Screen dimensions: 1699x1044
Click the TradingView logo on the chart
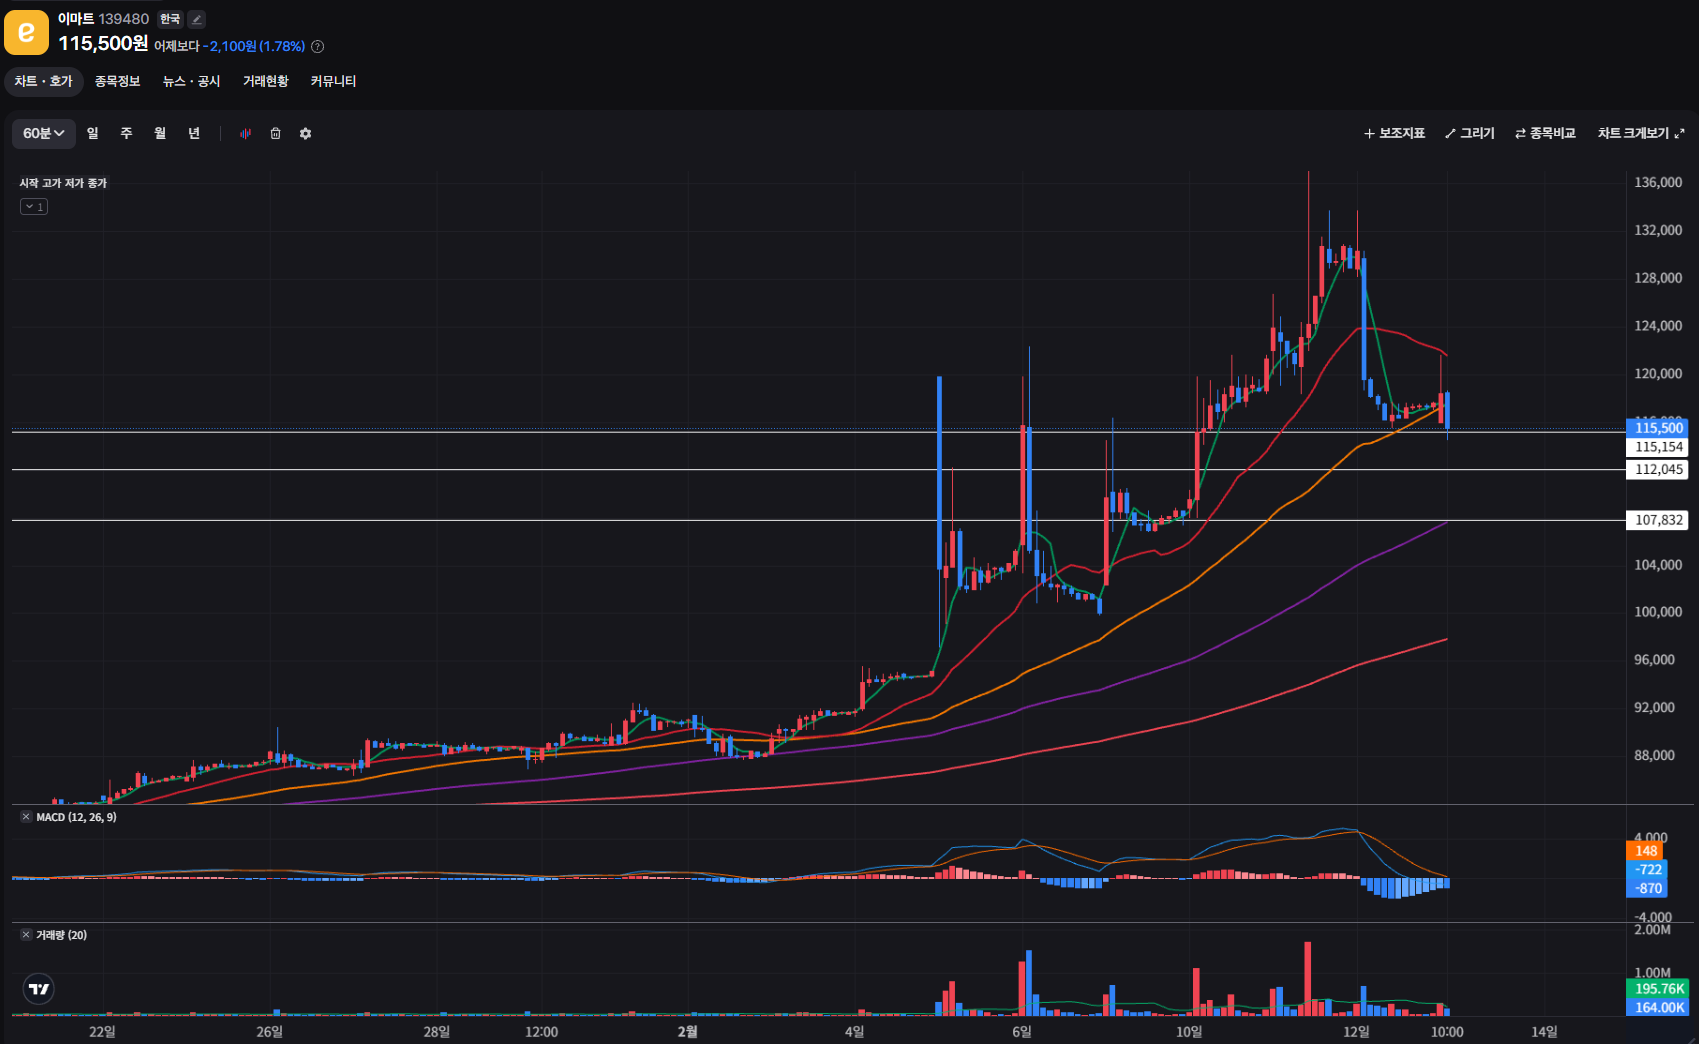[39, 989]
